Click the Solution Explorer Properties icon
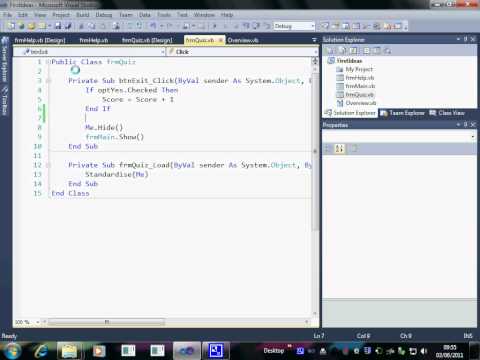This screenshot has width=480, height=360. (331, 51)
